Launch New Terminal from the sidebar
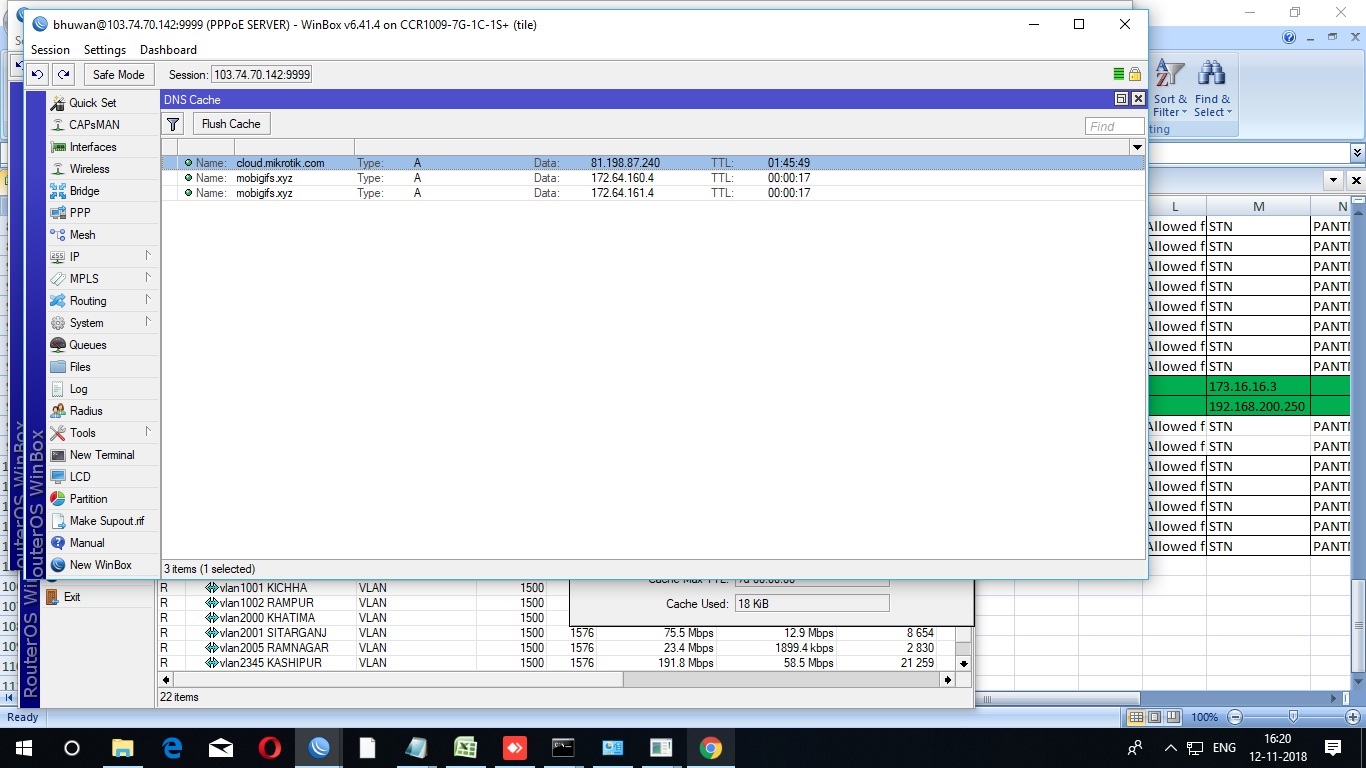This screenshot has height=768, width=1366. pyautogui.click(x=101, y=455)
